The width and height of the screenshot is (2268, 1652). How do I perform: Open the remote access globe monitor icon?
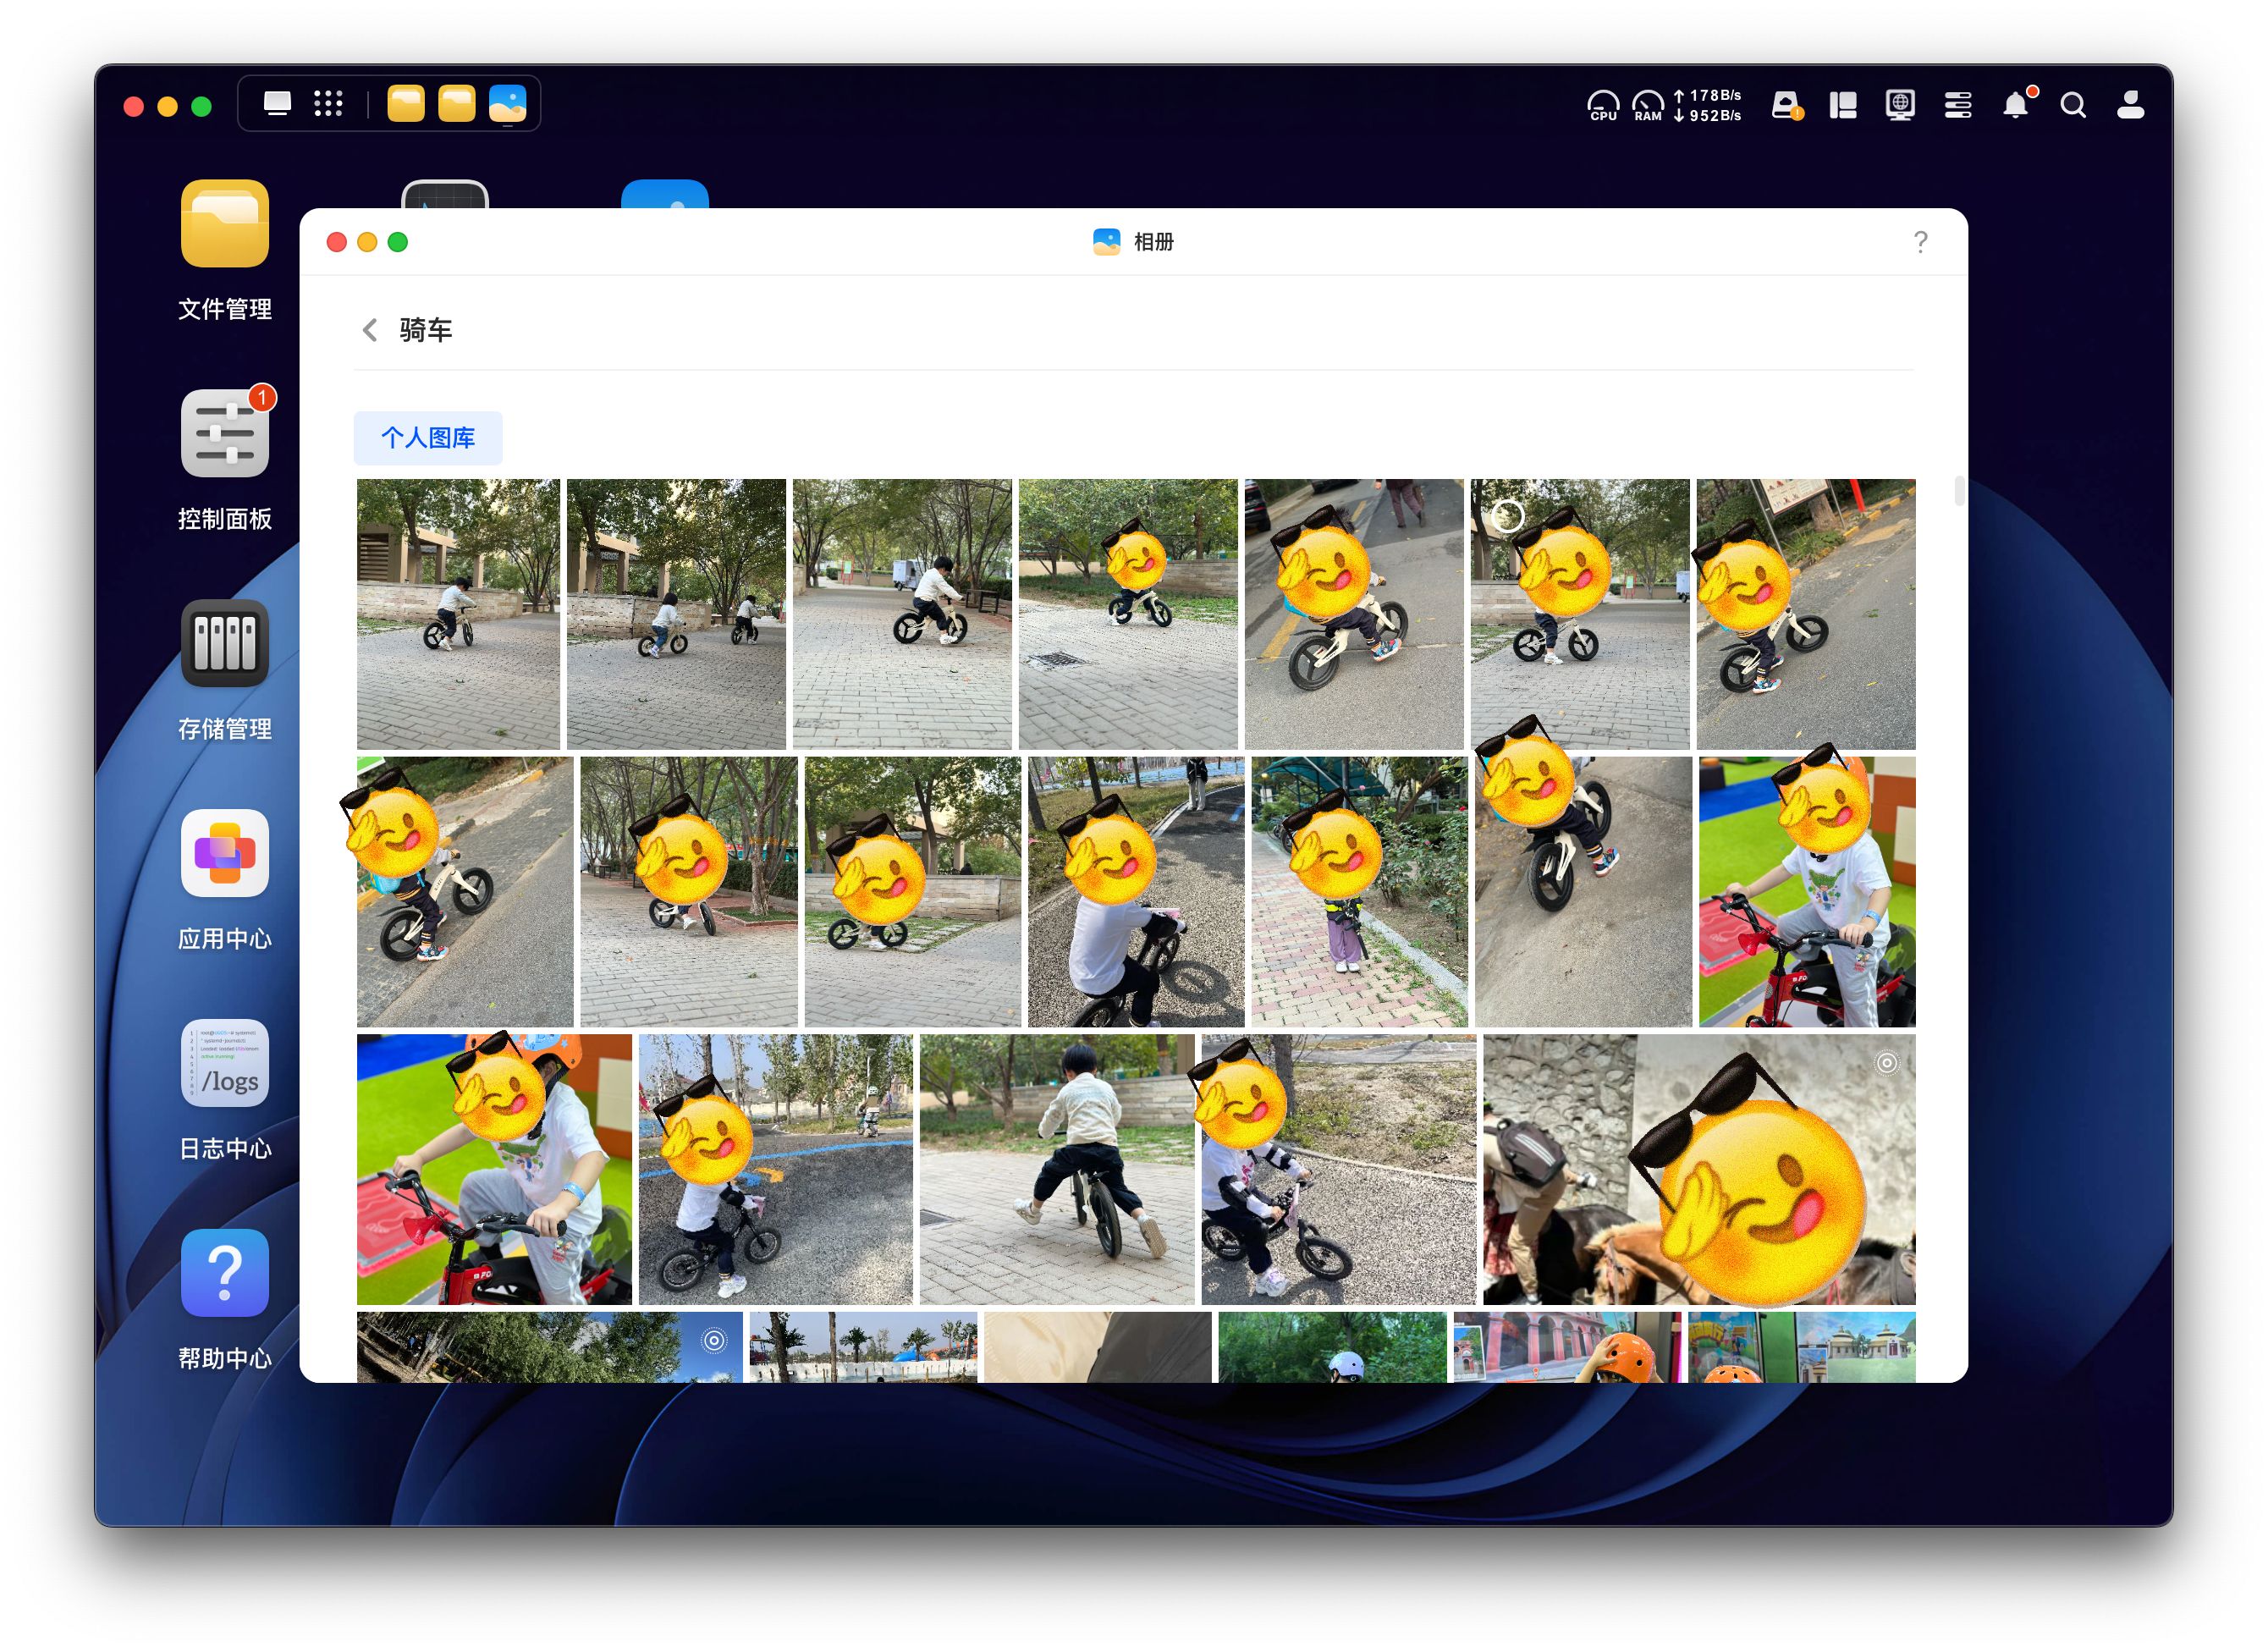pos(1900,105)
